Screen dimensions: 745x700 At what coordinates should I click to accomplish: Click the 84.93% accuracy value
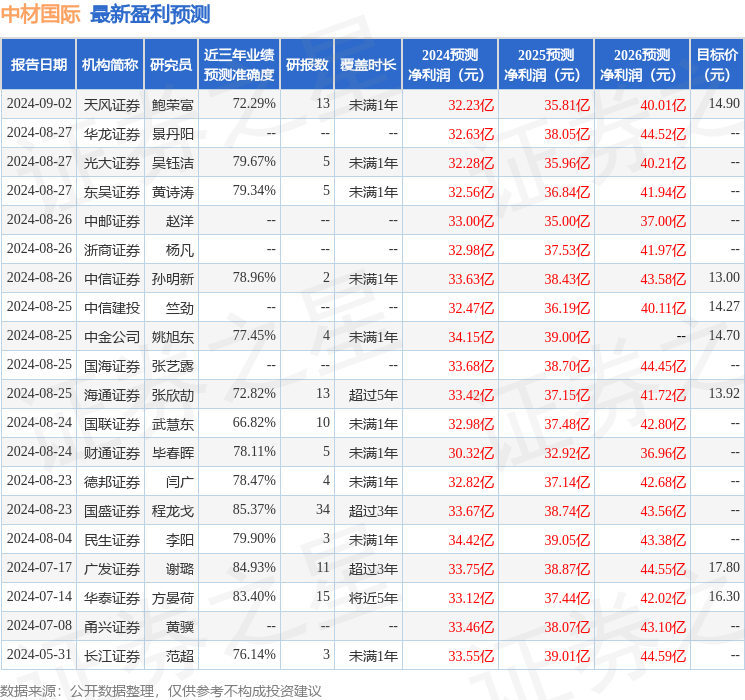[x=254, y=567]
